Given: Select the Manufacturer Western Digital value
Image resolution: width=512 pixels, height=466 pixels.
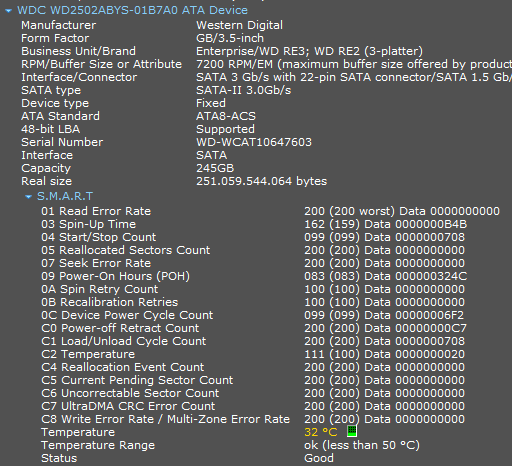Looking at the screenshot, I should [x=239, y=25].
